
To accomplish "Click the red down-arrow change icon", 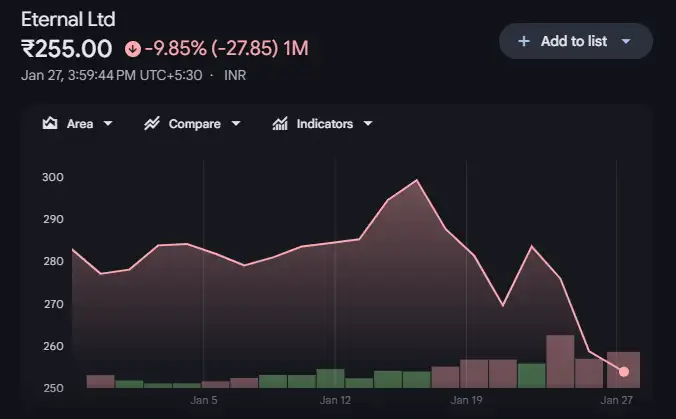I will click(x=133, y=49).
